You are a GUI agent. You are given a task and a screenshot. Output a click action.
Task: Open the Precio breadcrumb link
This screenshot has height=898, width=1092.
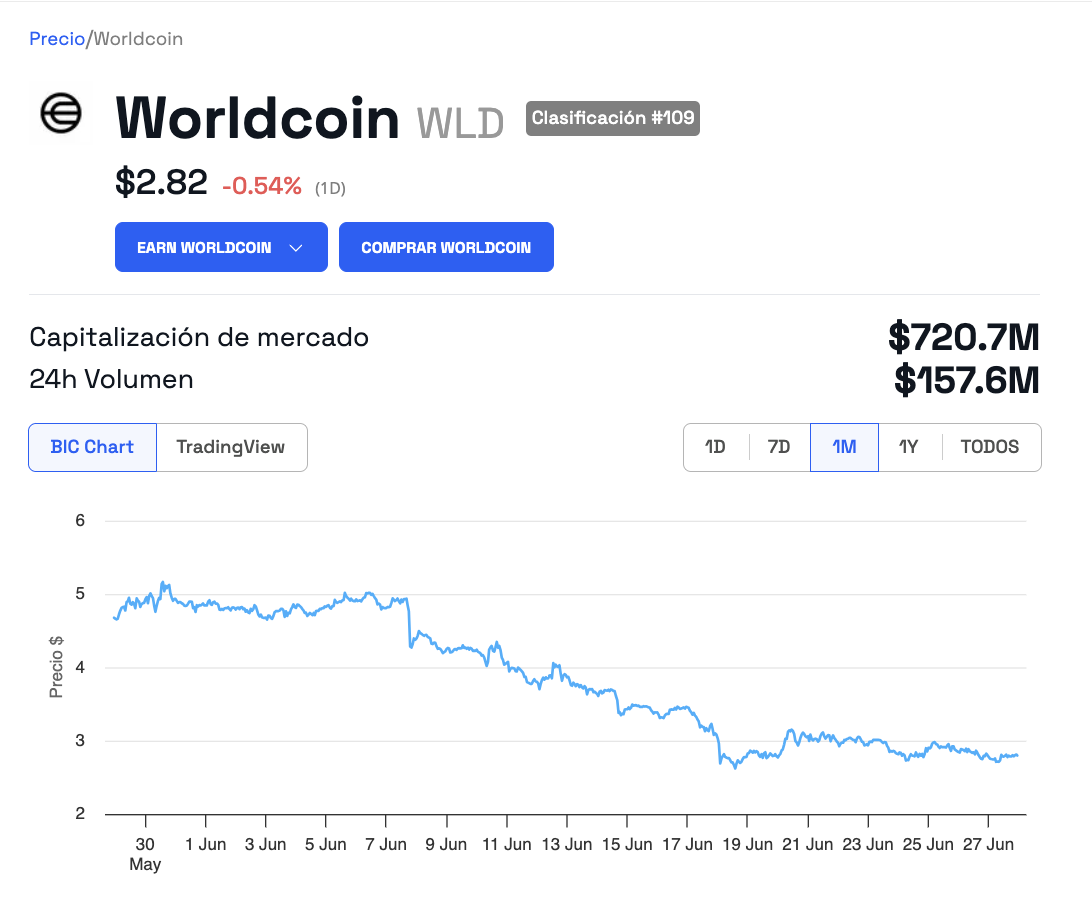click(57, 39)
